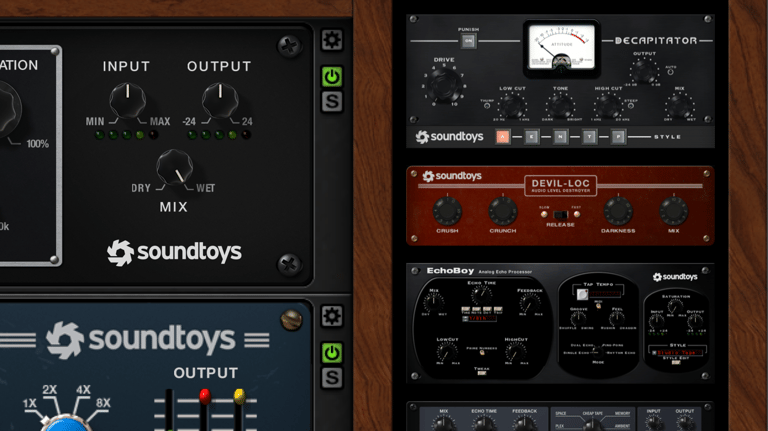Click the Soundtoys logo on the Devil-Loc panel
This screenshot has width=768, height=431.
pos(452,175)
